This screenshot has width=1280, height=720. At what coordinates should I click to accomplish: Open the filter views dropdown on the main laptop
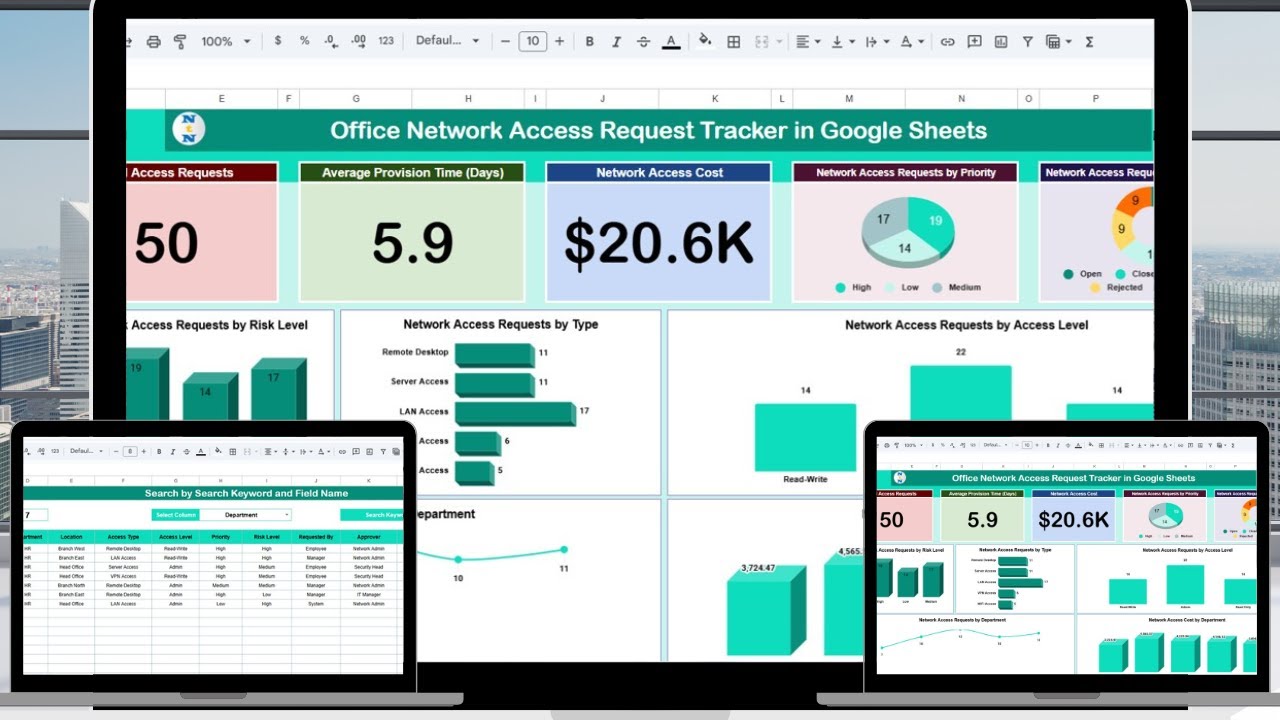(x=1058, y=41)
